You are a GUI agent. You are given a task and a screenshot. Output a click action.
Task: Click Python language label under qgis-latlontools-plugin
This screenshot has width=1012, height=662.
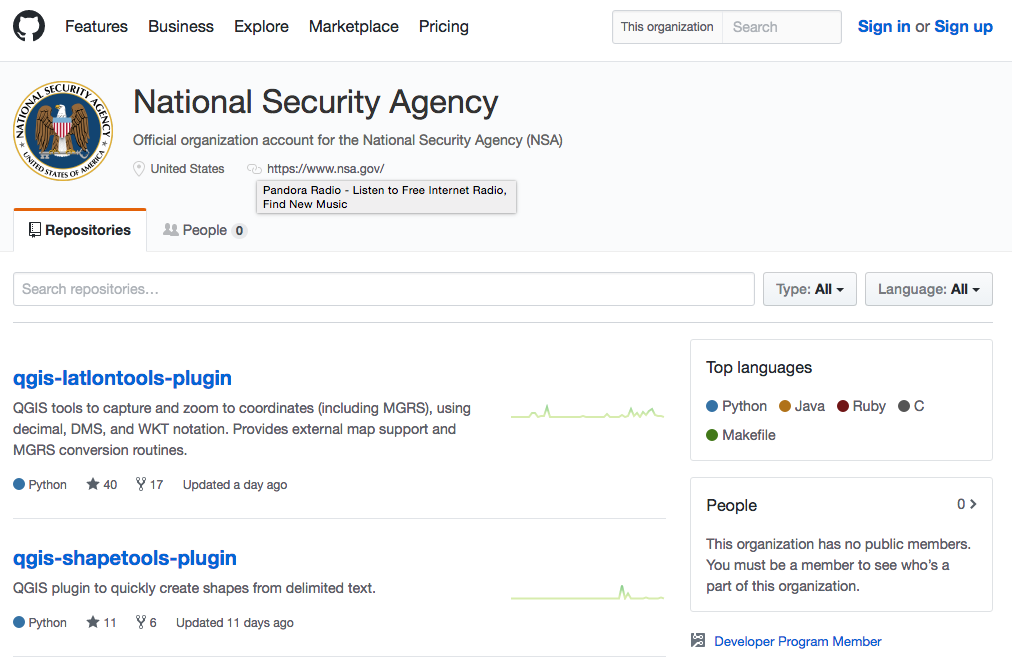click(47, 485)
